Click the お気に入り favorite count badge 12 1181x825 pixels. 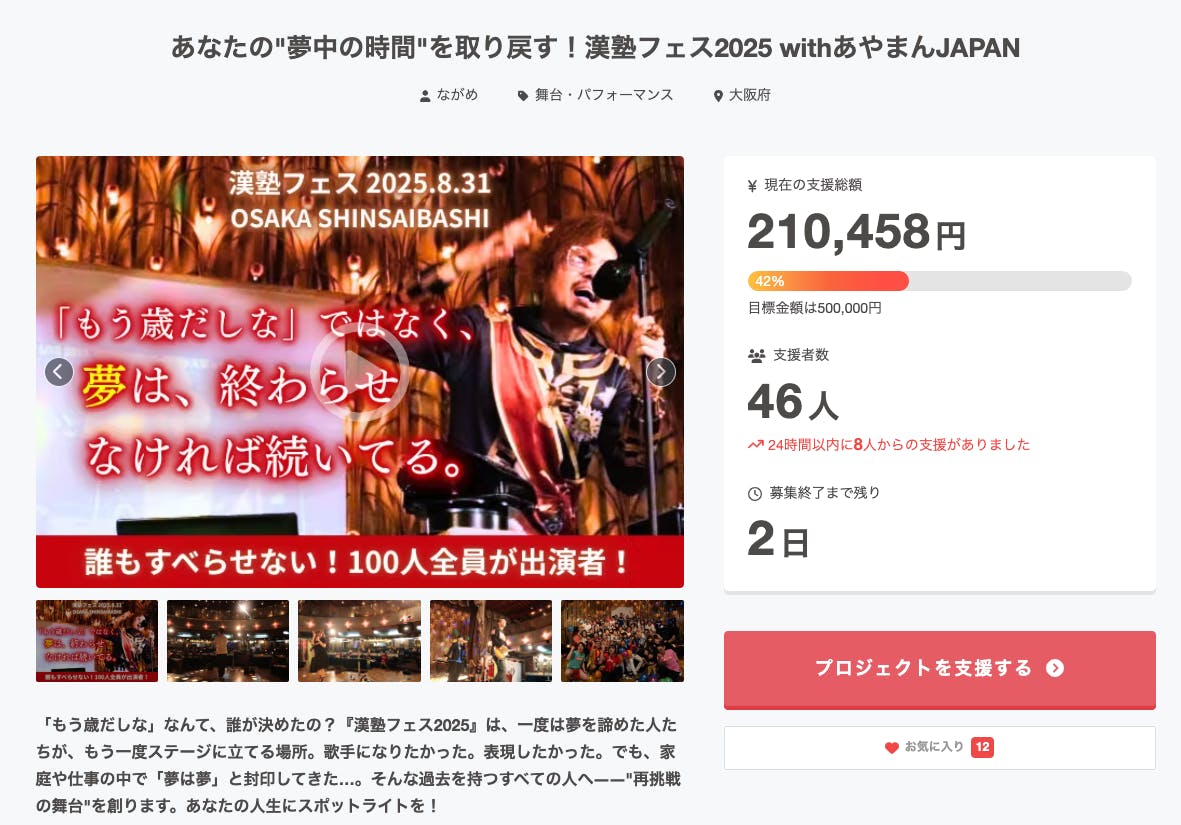[982, 747]
